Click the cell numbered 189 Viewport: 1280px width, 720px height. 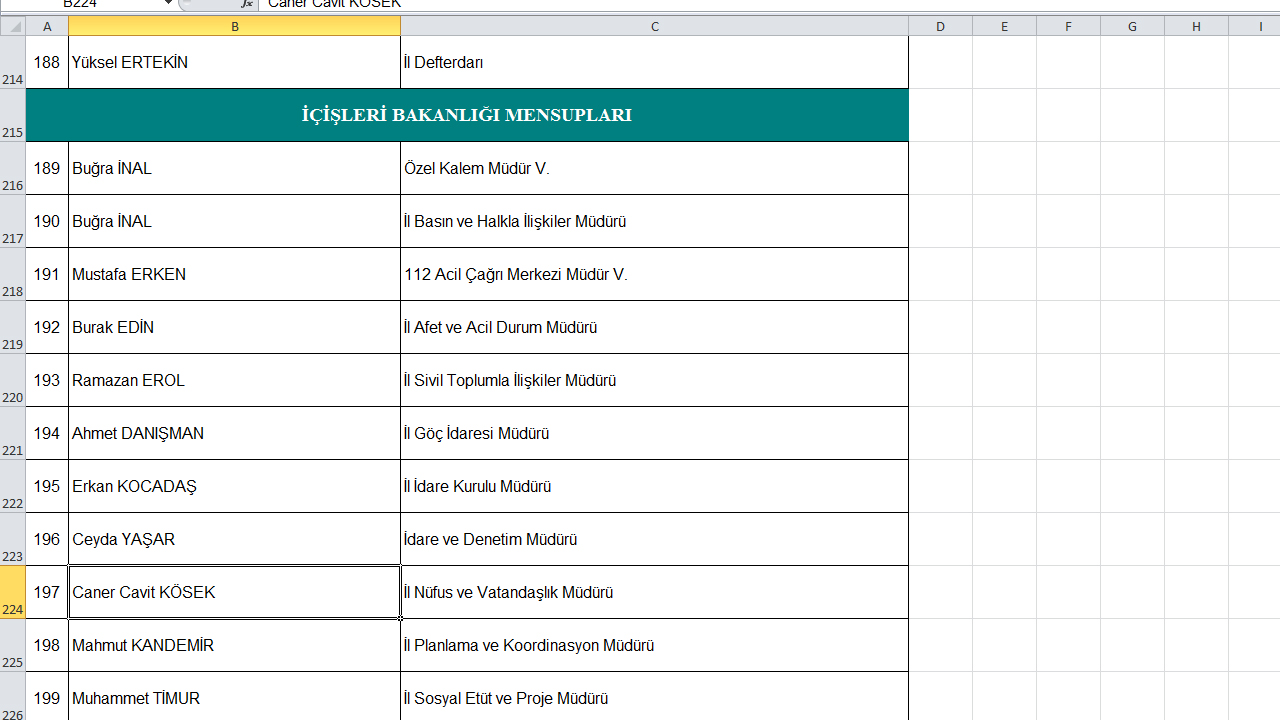(47, 168)
